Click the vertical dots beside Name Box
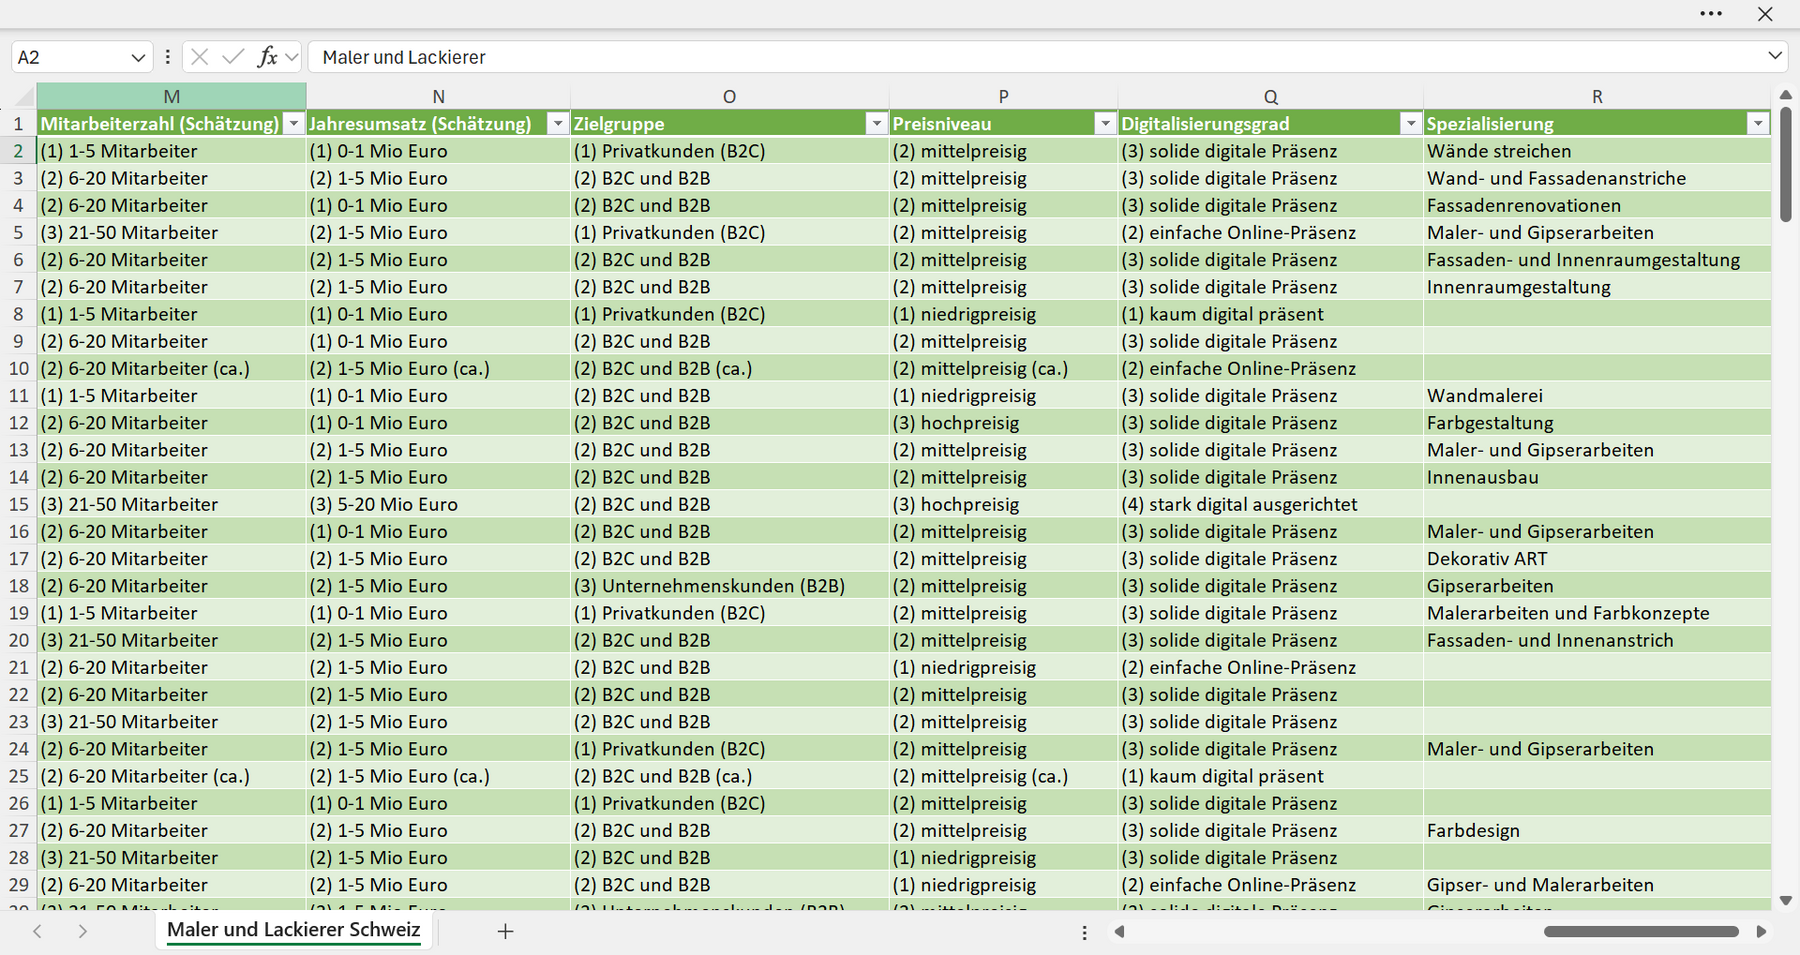 (x=167, y=57)
